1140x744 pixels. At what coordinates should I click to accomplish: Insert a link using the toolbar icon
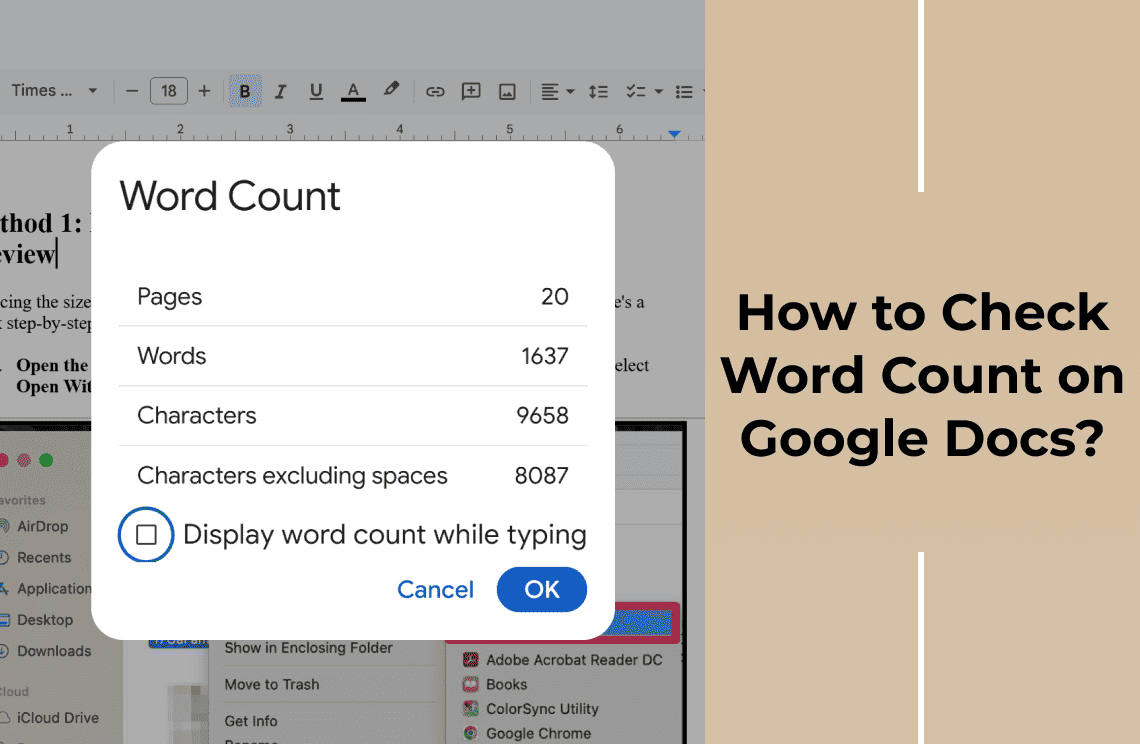[435, 91]
